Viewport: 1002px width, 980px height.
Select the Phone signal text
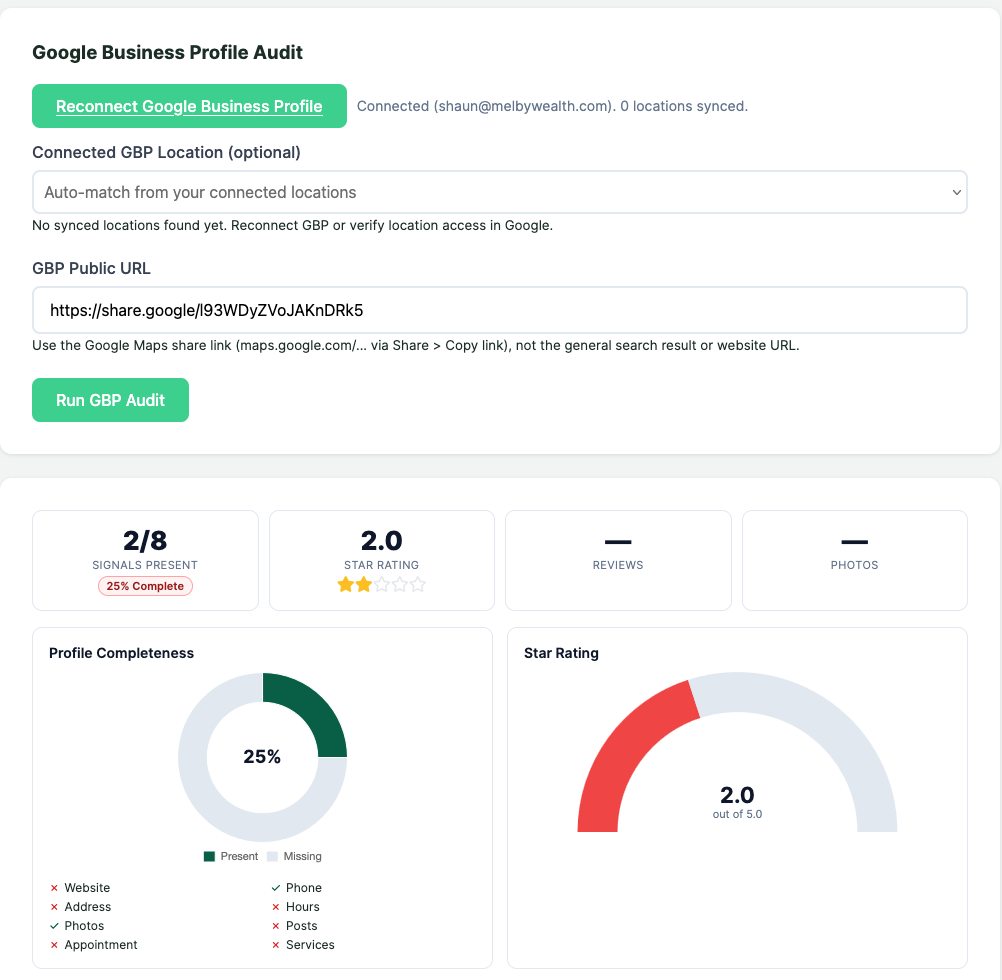[304, 888]
